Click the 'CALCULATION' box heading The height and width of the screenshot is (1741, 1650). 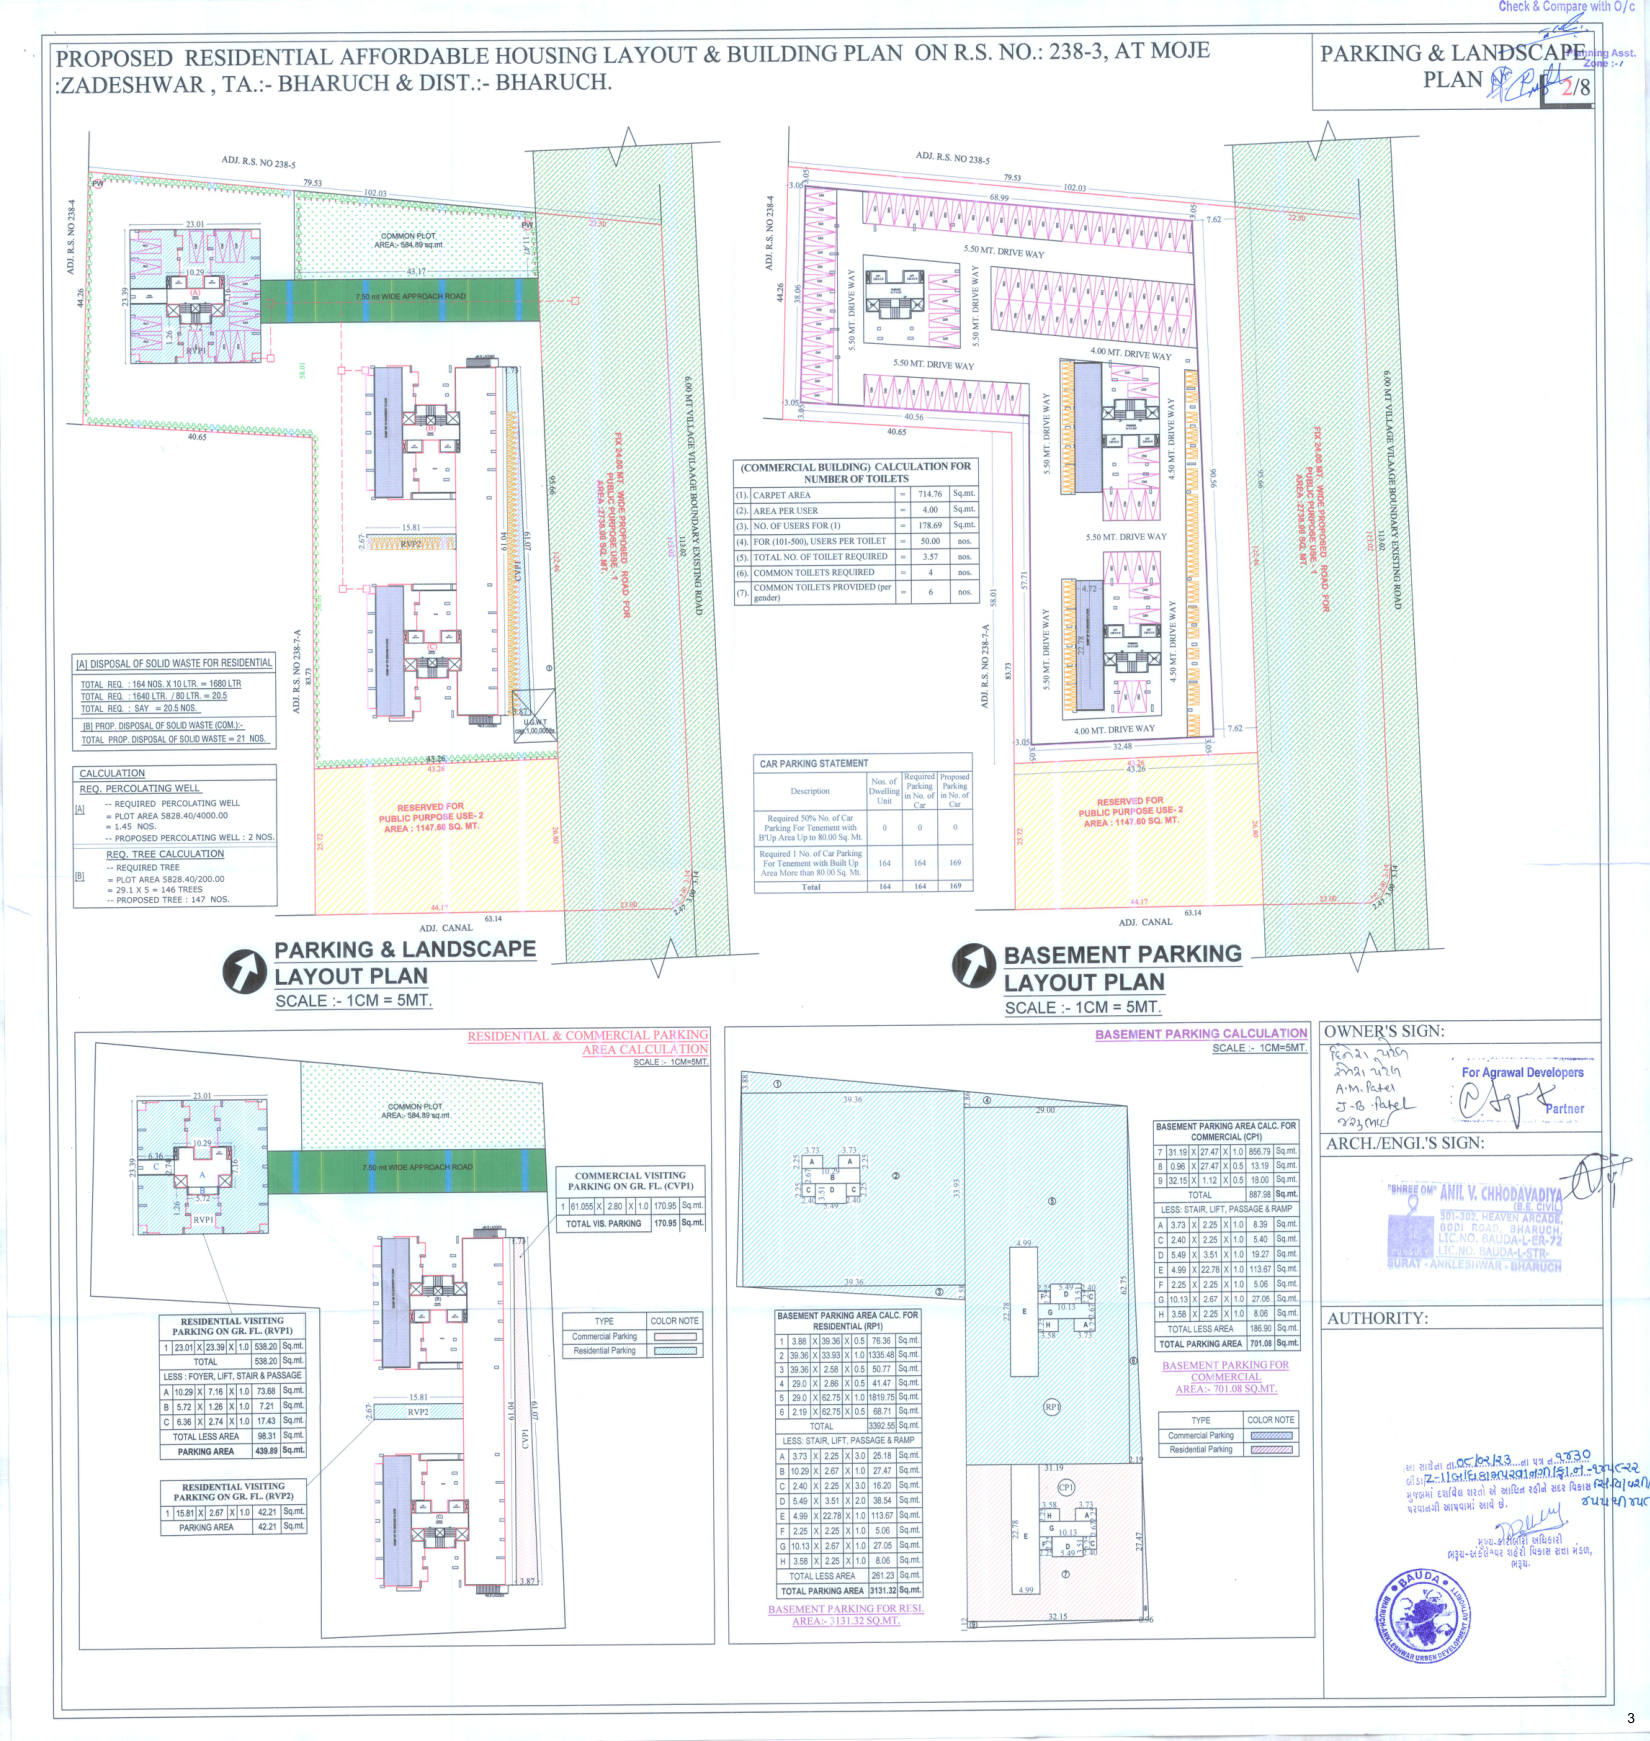point(112,773)
